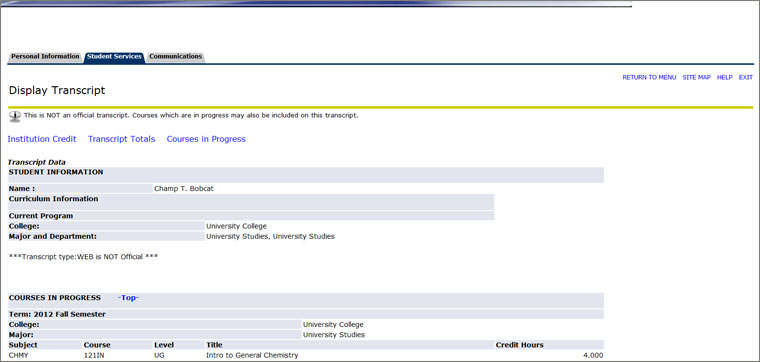The image size is (760, 362).
Task: Click the HELP link
Action: 725,78
